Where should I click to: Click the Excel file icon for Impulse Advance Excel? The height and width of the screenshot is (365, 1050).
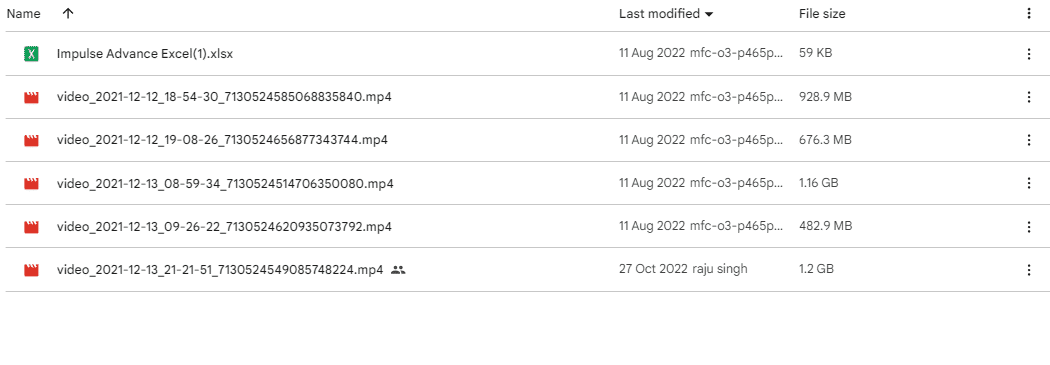point(30,54)
